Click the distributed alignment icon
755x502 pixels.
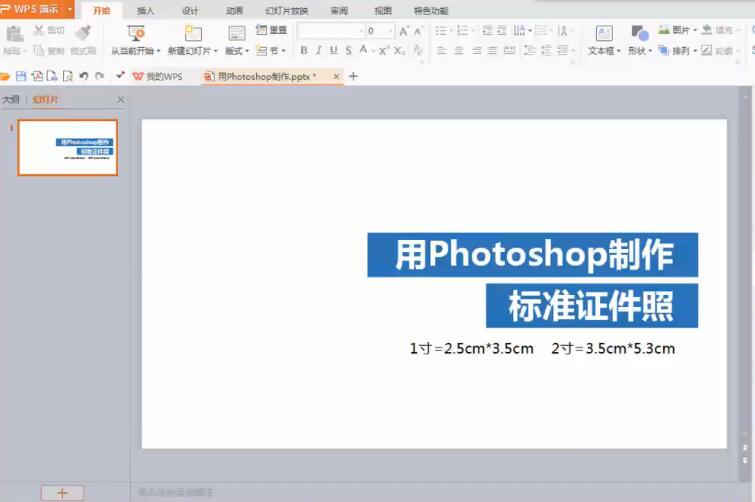509,50
